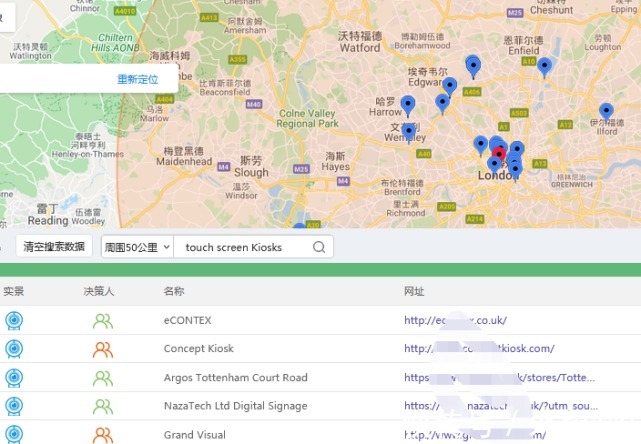641x444 pixels.
Task: Show decision makers for Argos Tottenham Court Road
Action: coord(103,379)
